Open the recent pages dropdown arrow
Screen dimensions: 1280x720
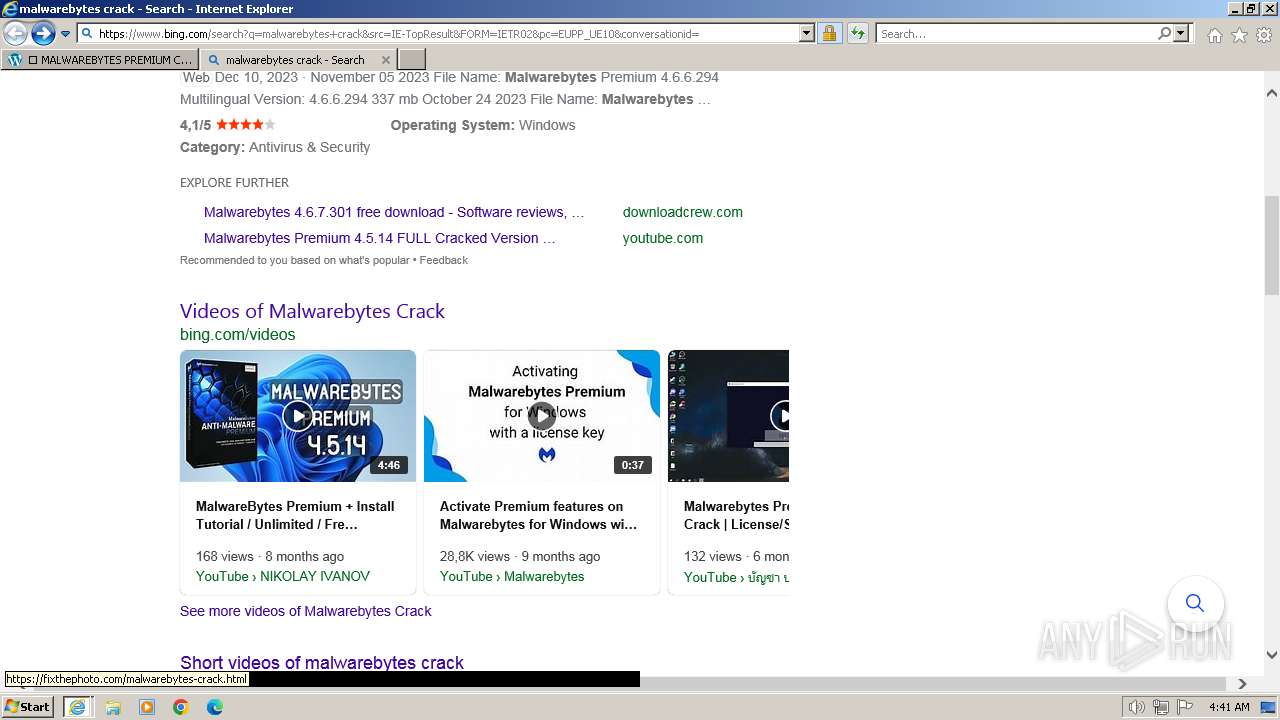pos(65,34)
